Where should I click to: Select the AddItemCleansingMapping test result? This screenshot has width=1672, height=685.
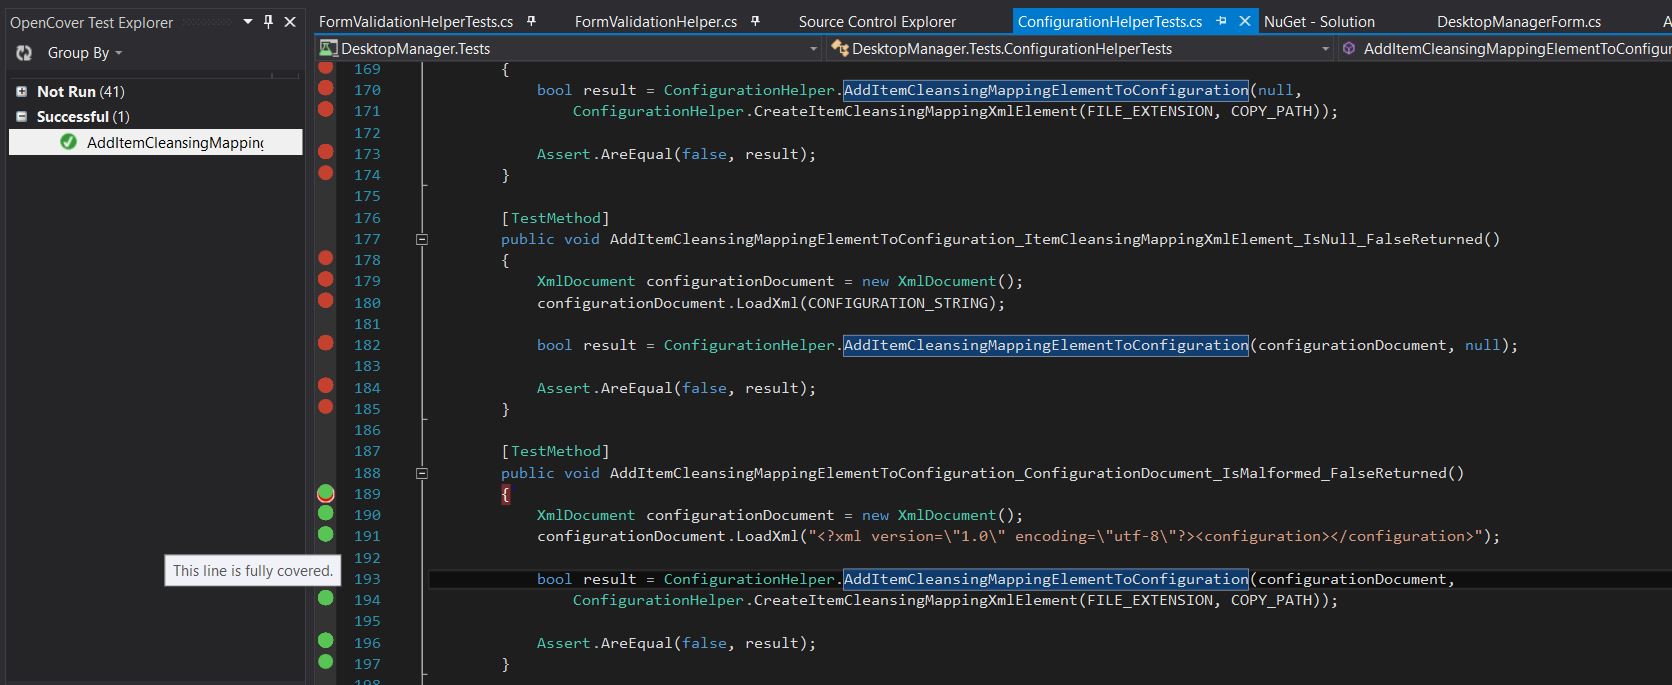[x=174, y=142]
